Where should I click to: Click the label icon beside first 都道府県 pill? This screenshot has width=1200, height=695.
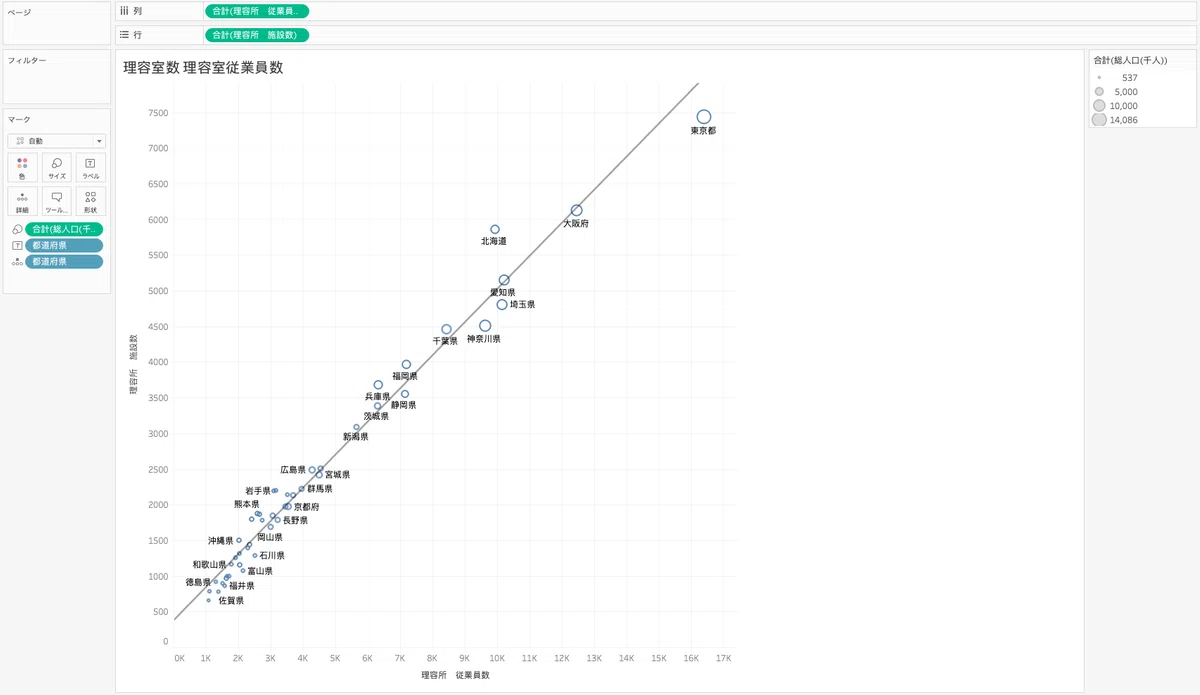tap(17, 245)
